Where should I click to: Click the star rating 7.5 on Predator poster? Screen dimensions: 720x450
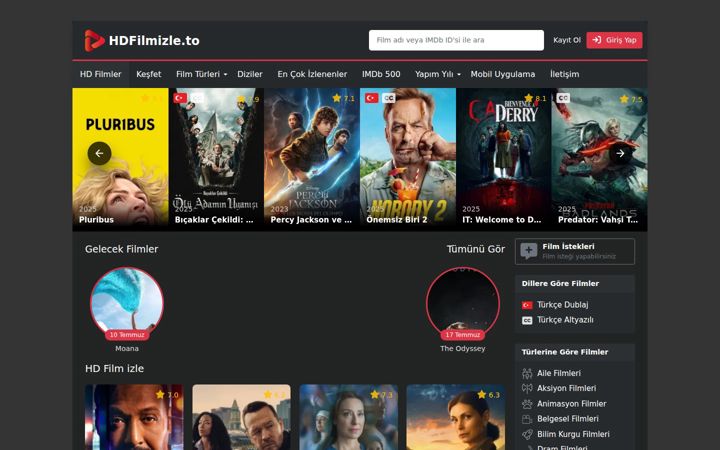[x=631, y=99]
